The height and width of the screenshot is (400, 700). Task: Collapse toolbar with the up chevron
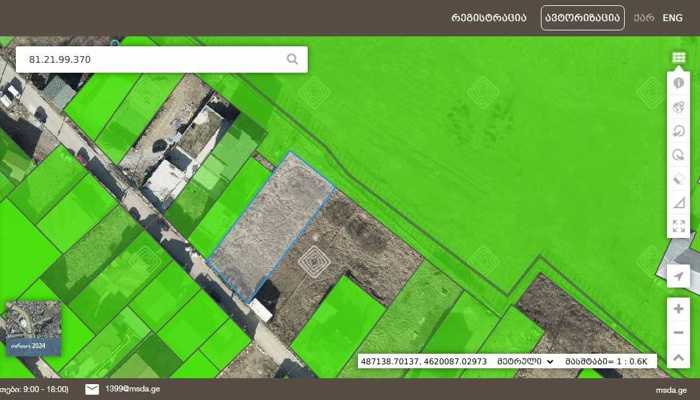(679, 357)
